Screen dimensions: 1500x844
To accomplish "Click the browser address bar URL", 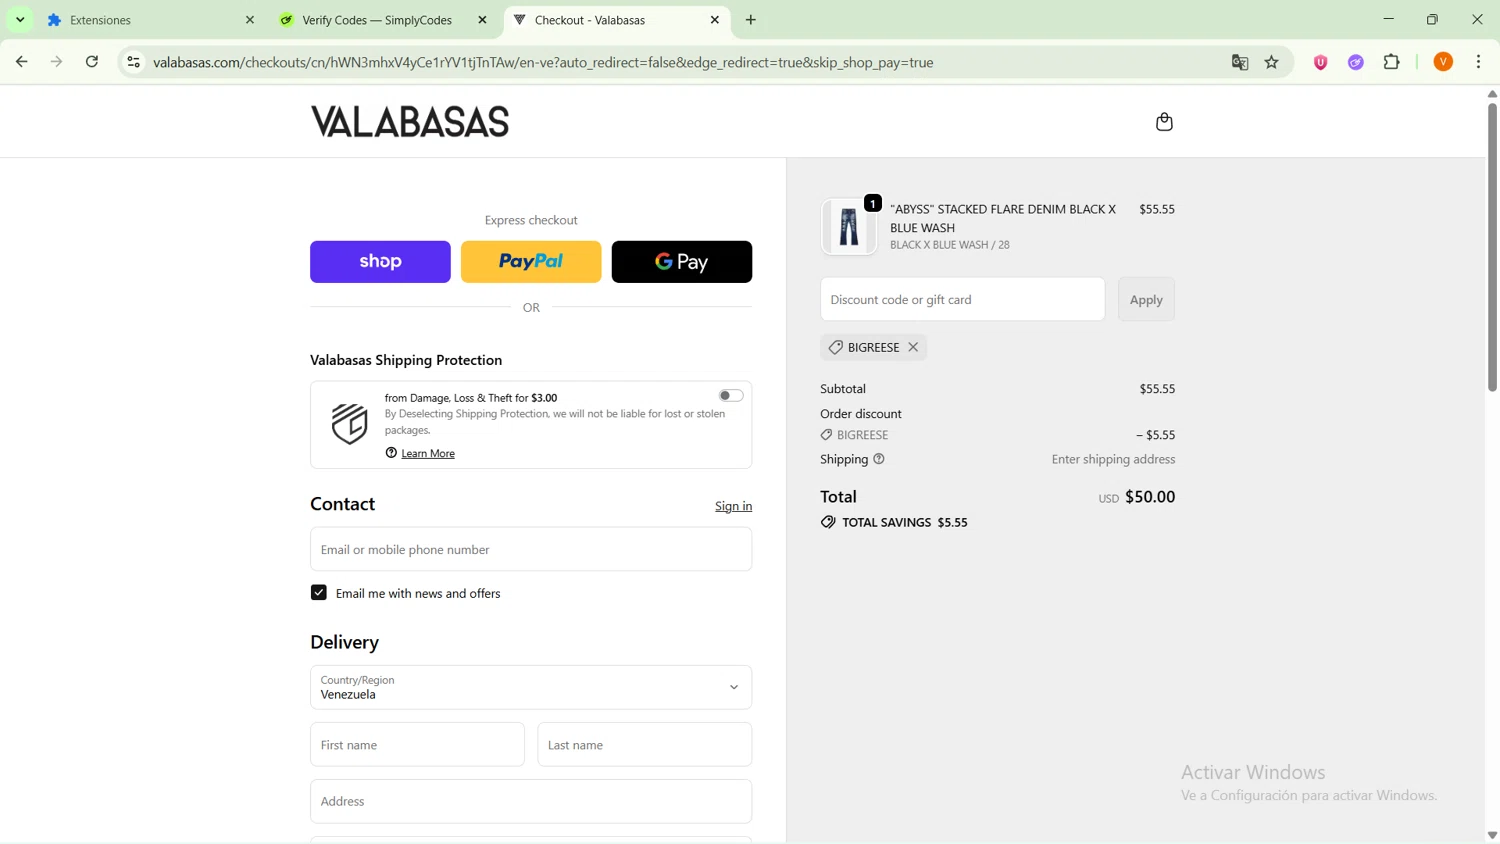I will click(543, 62).
